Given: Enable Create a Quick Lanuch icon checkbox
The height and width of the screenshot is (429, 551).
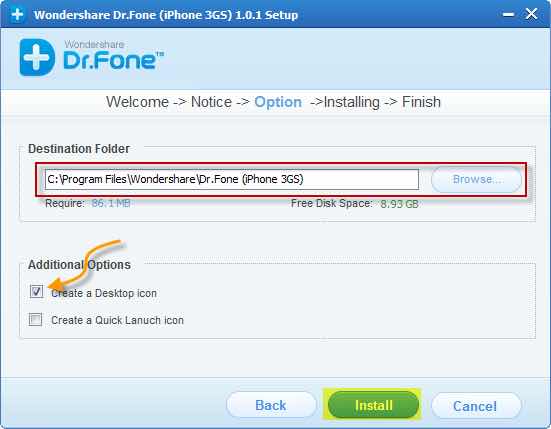Looking at the screenshot, I should click(35, 319).
